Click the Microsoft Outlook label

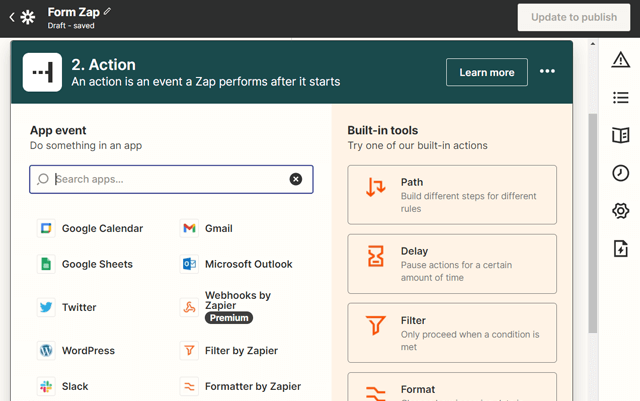click(249, 264)
